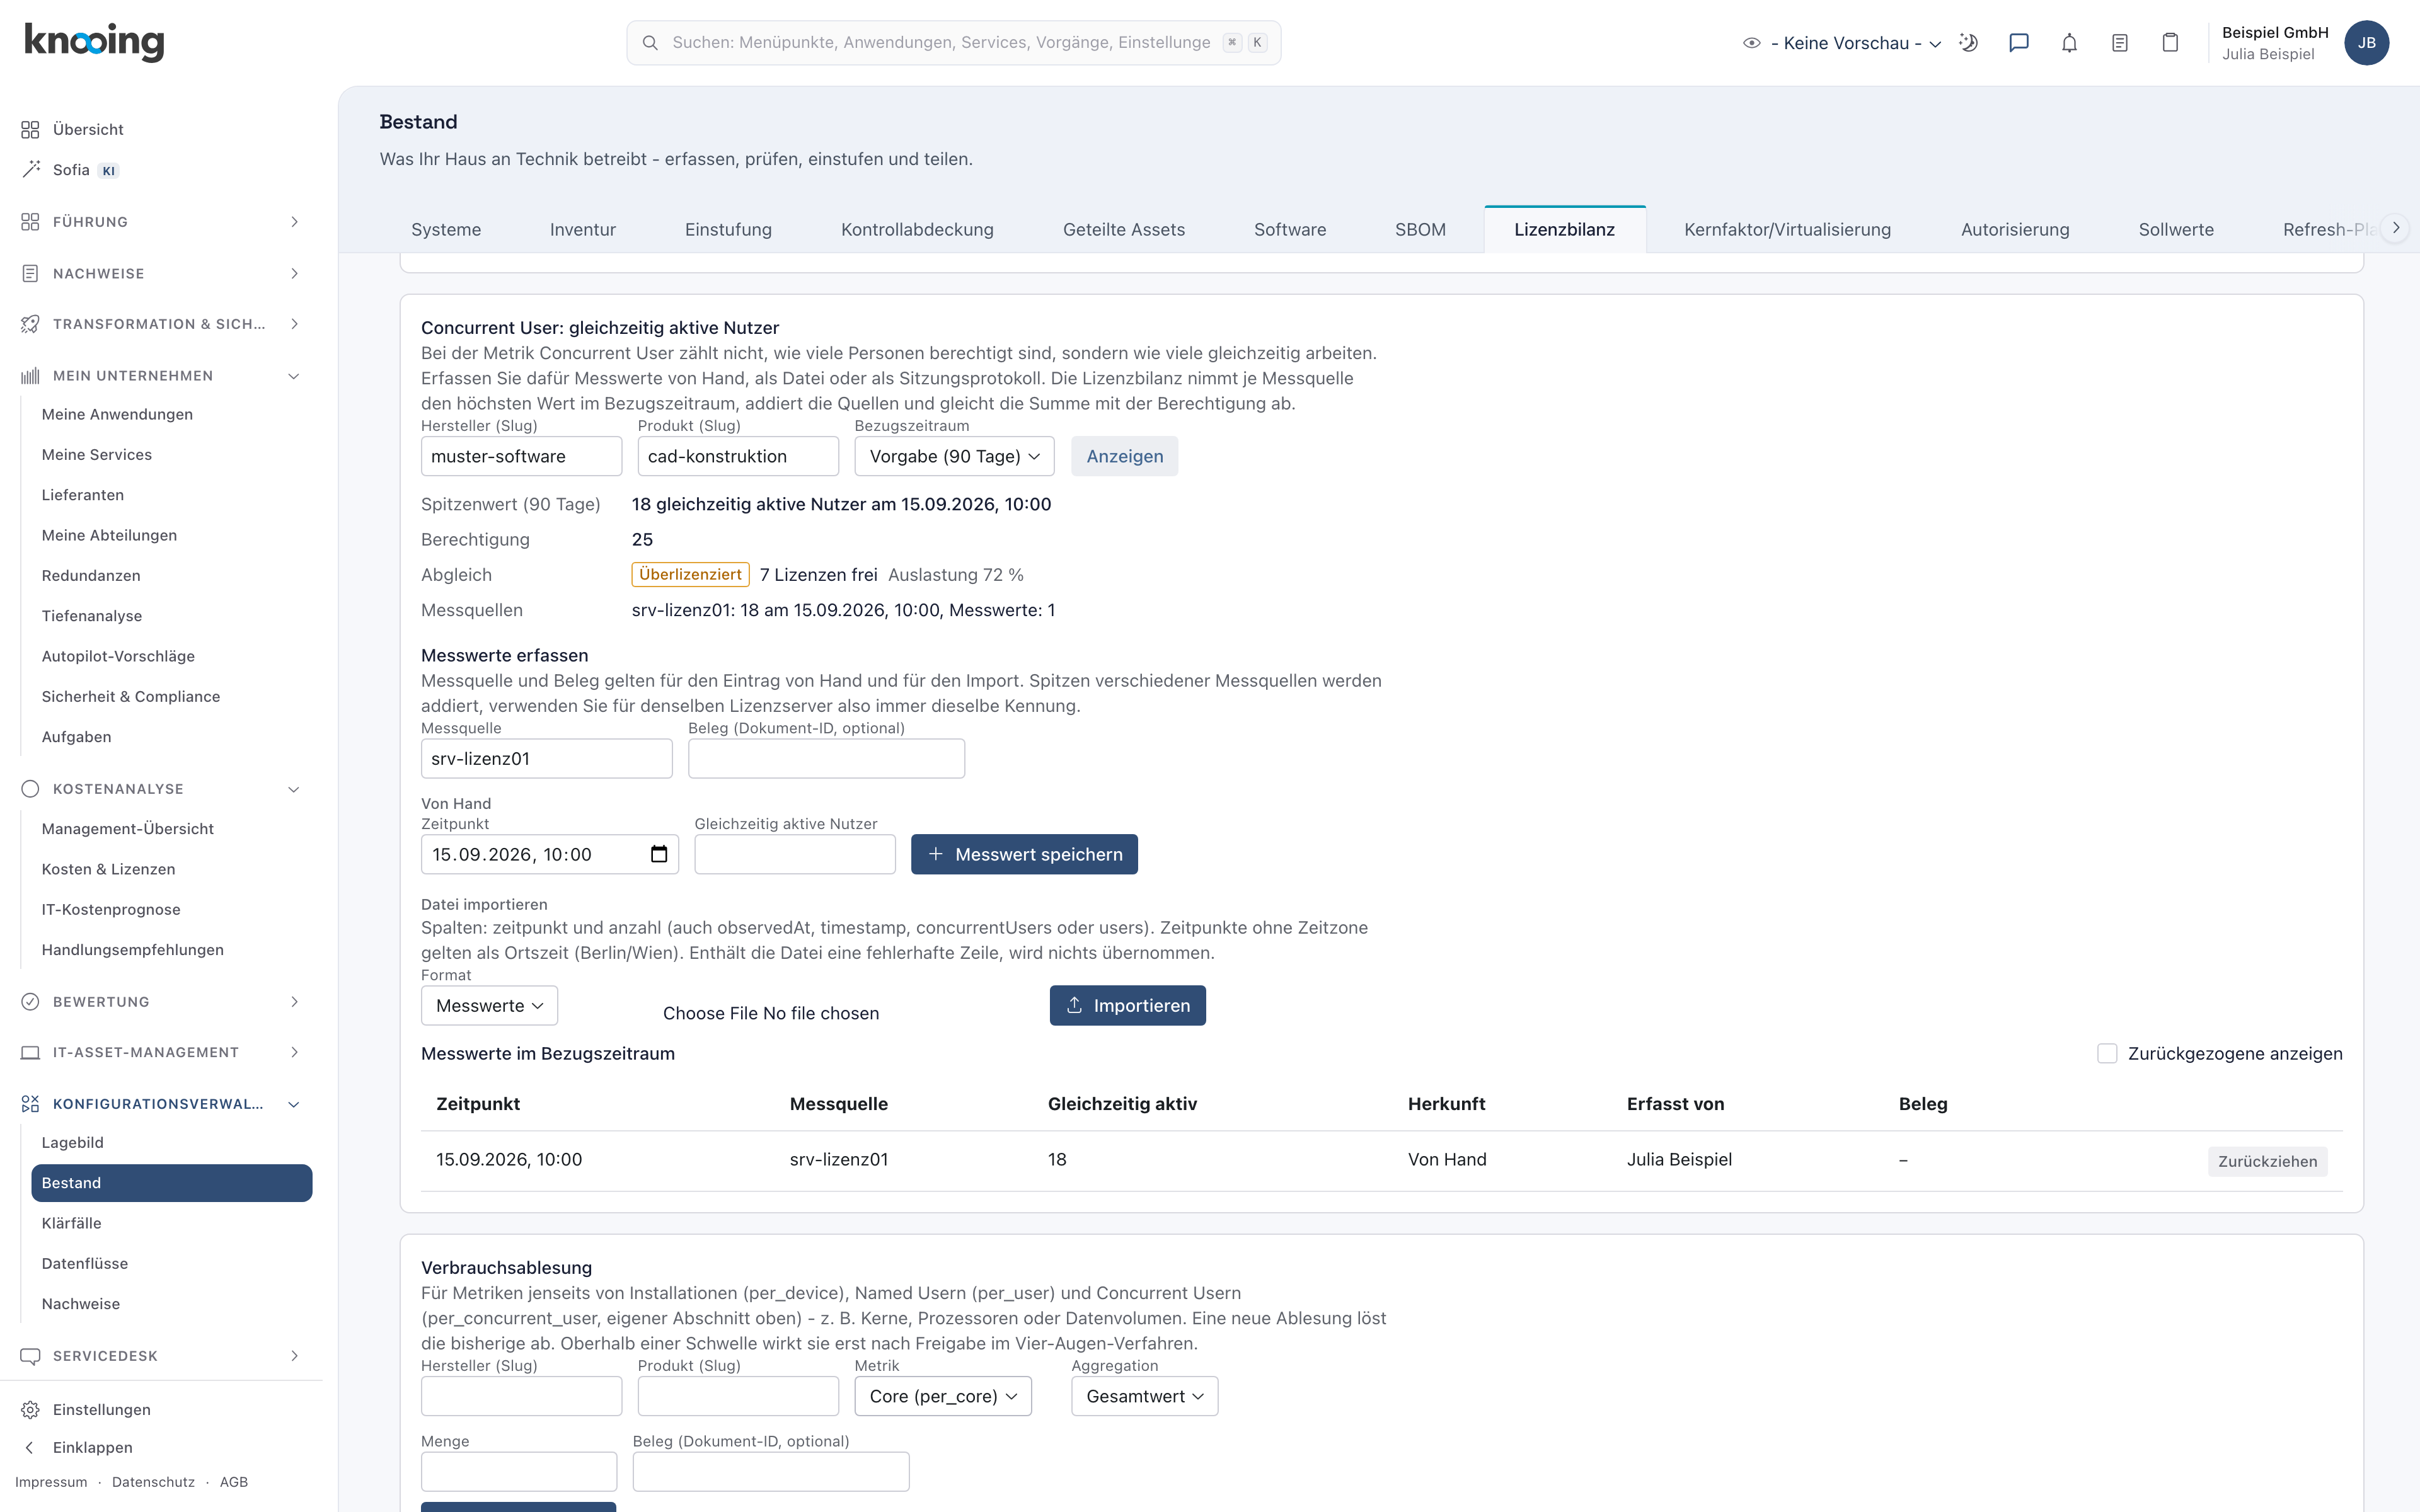Open the calendar picker in Zeitpunkt field
The height and width of the screenshot is (1512, 2420).
[658, 854]
